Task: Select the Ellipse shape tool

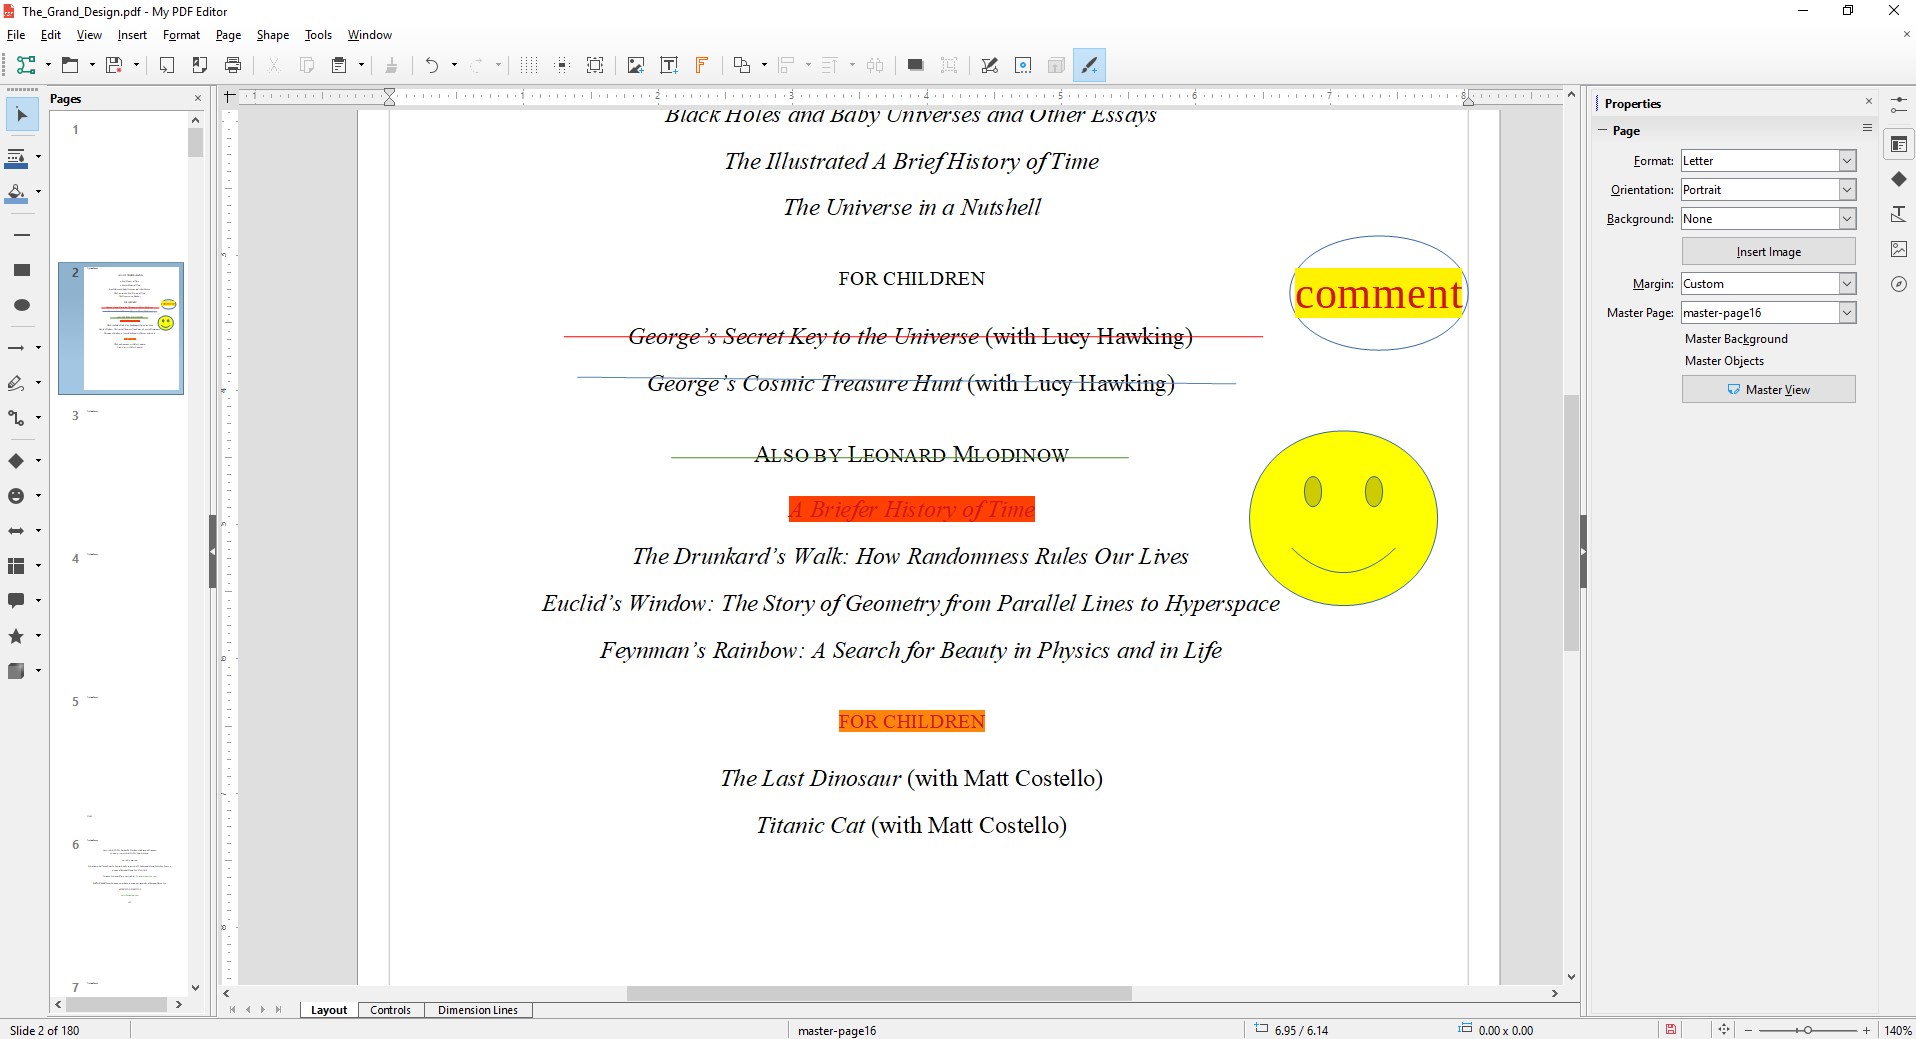Action: click(22, 305)
